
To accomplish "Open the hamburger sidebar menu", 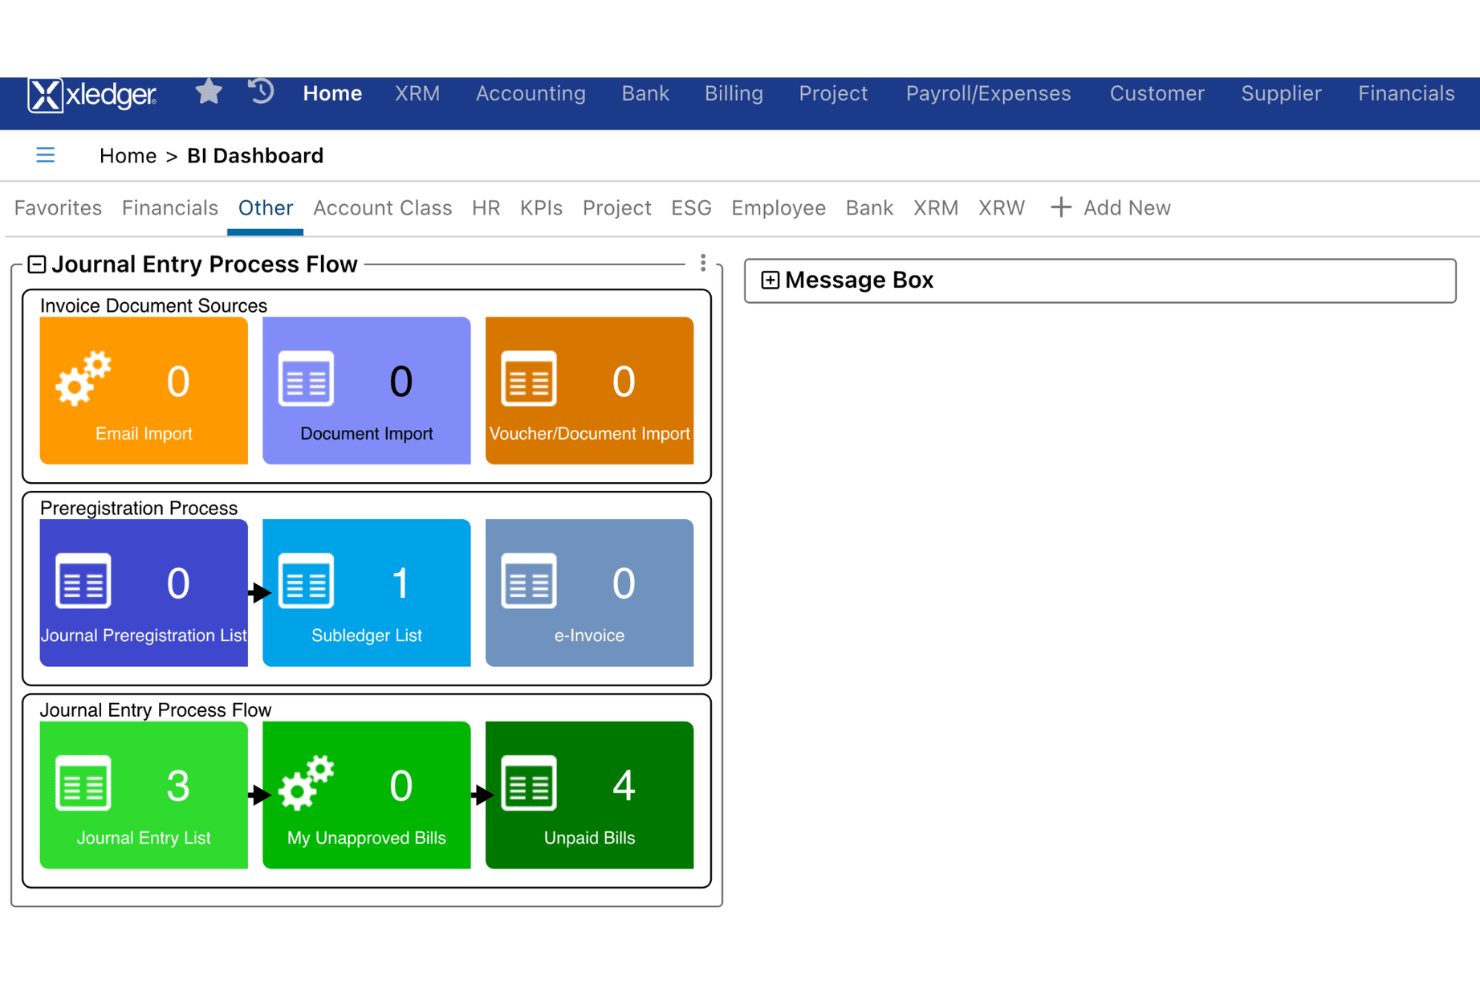I will click(45, 155).
